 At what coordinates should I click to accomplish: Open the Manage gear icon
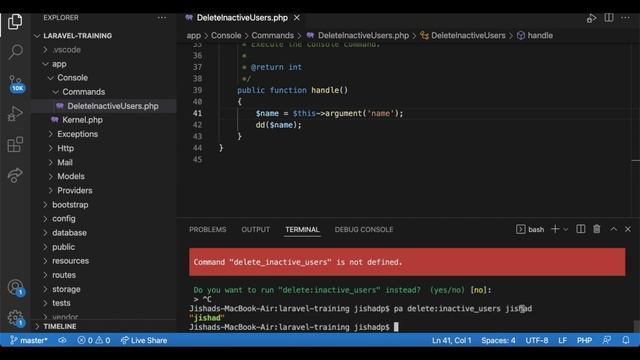[x=16, y=318]
